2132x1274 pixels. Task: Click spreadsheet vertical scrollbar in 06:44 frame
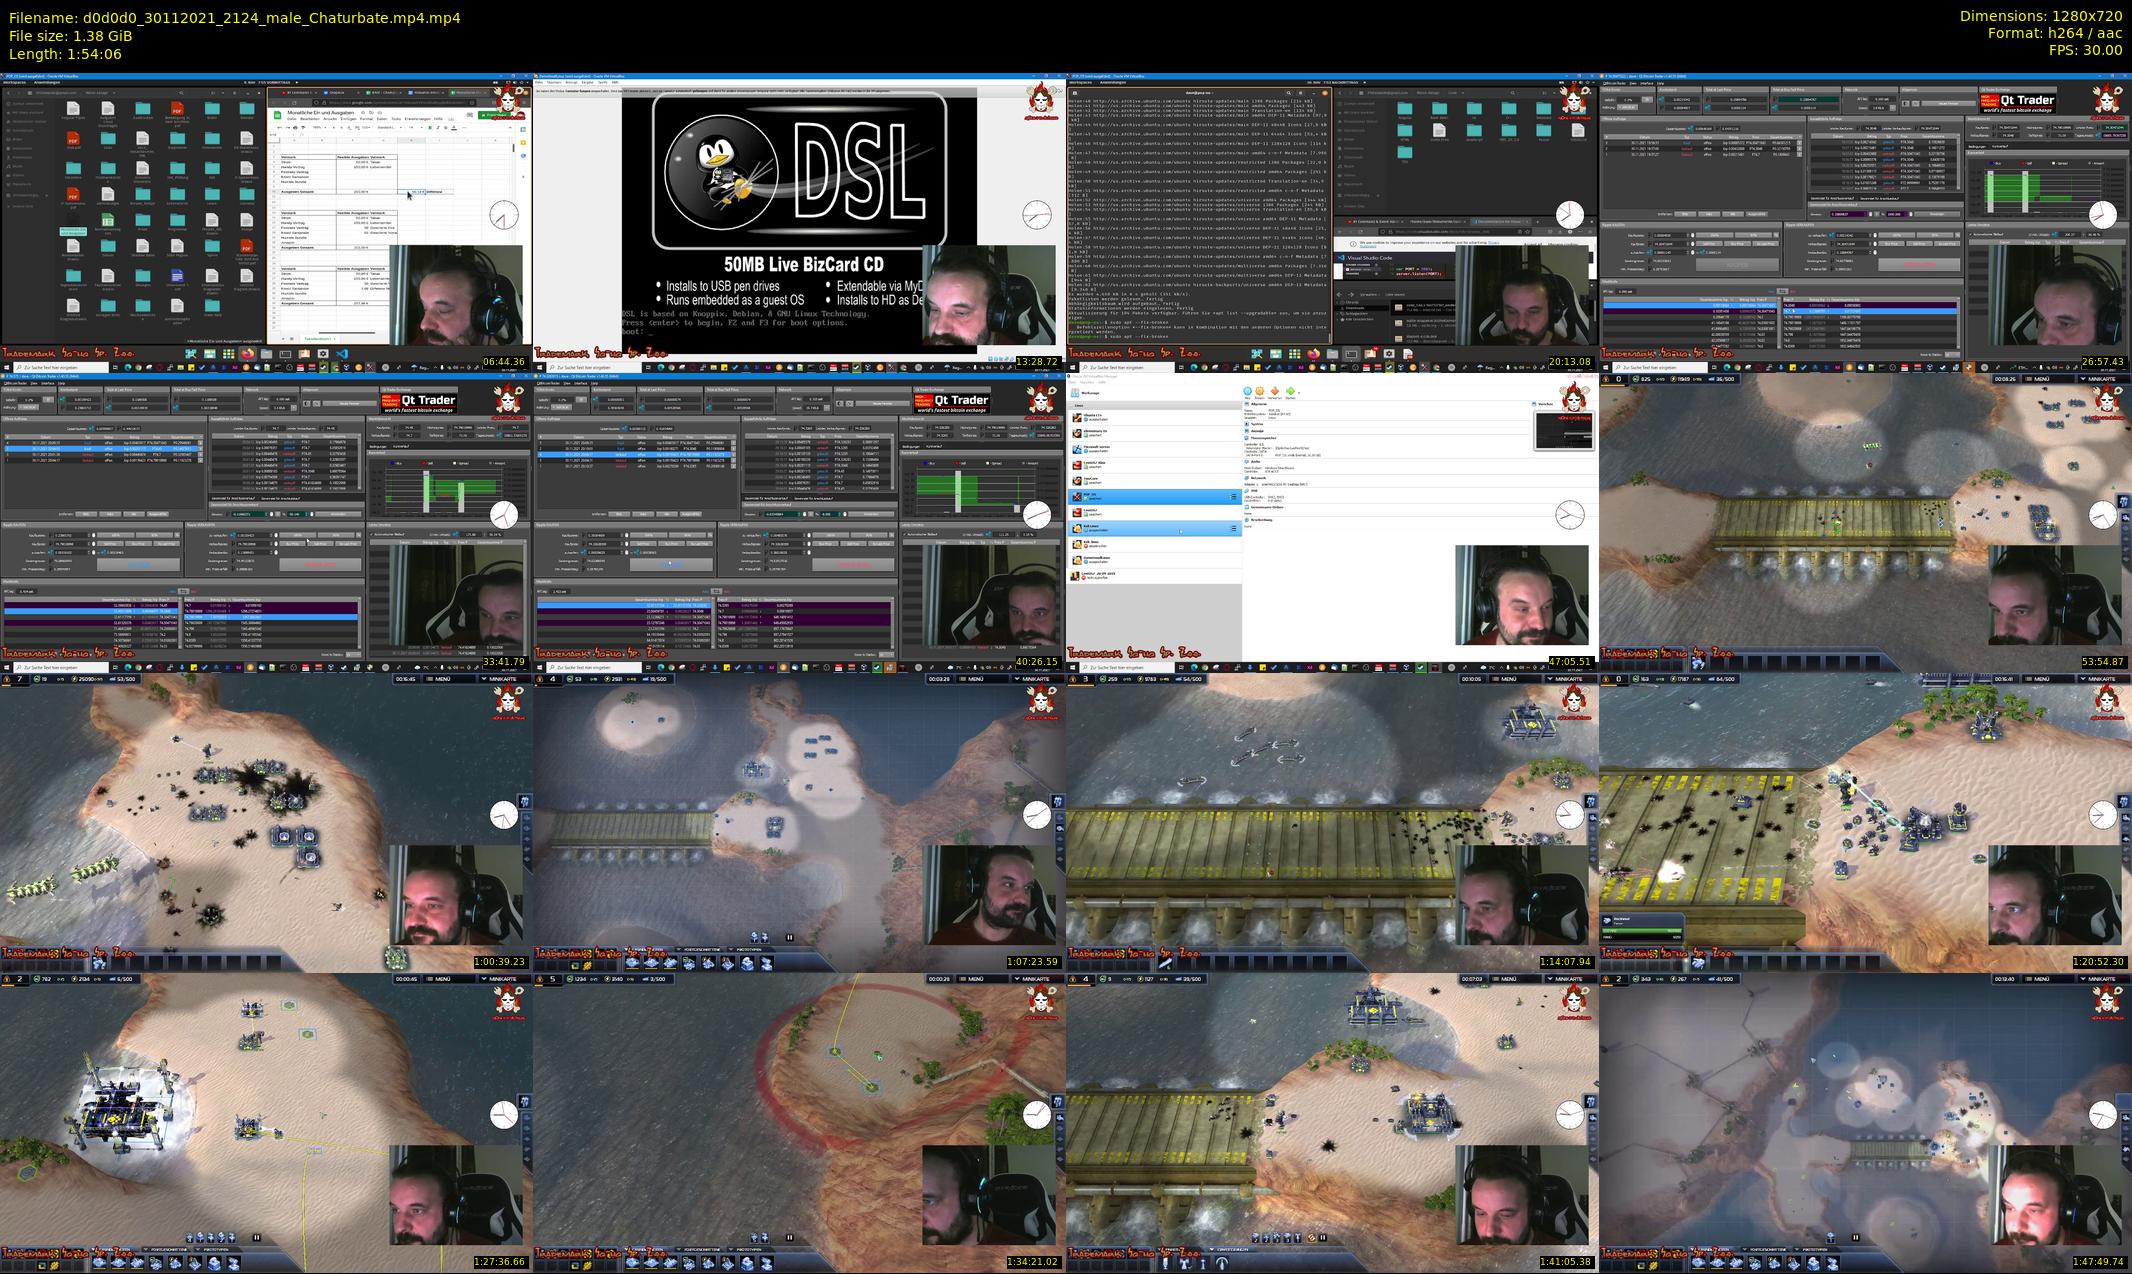[x=514, y=150]
